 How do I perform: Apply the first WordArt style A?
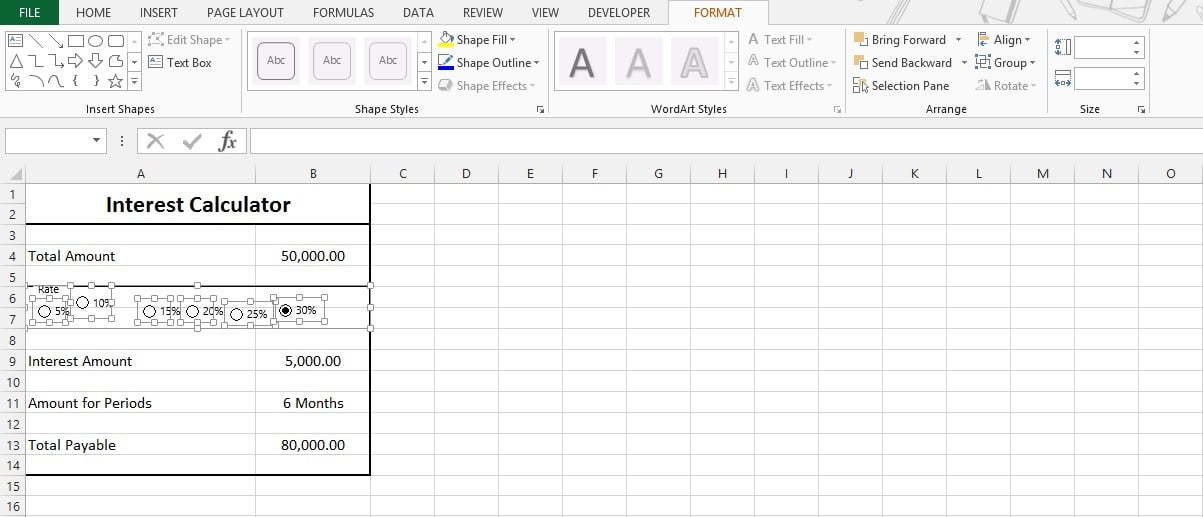tap(582, 63)
